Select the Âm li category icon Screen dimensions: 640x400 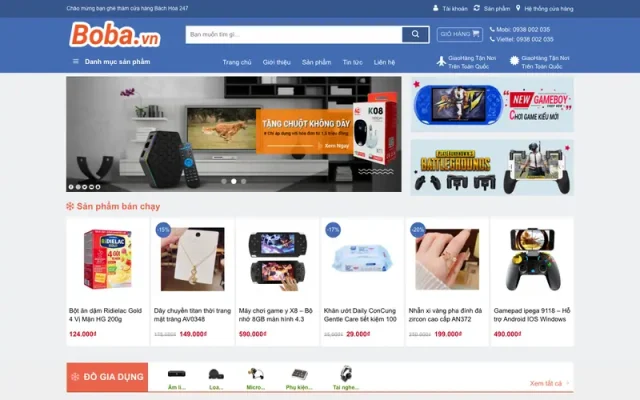click(177, 374)
